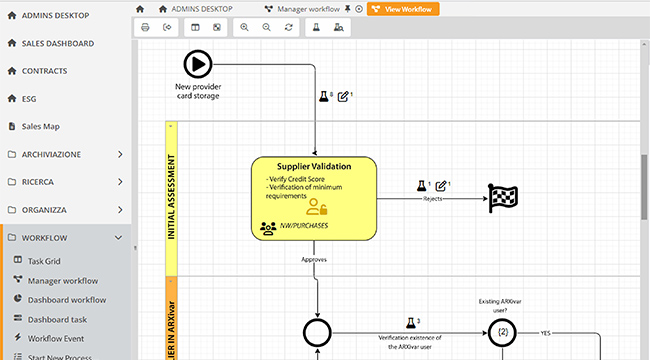This screenshot has width=650, height=360.
Task: Click the split columns view icon
Action: click(x=195, y=27)
